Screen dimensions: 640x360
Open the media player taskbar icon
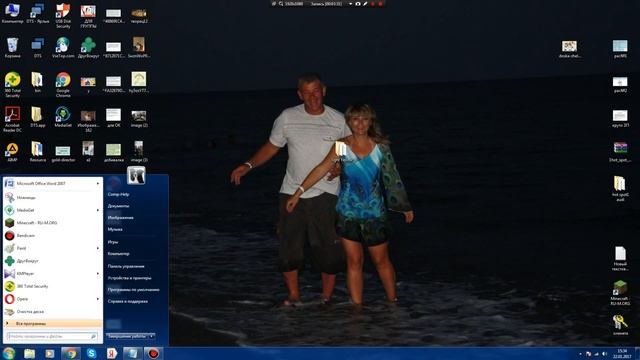[50, 353]
